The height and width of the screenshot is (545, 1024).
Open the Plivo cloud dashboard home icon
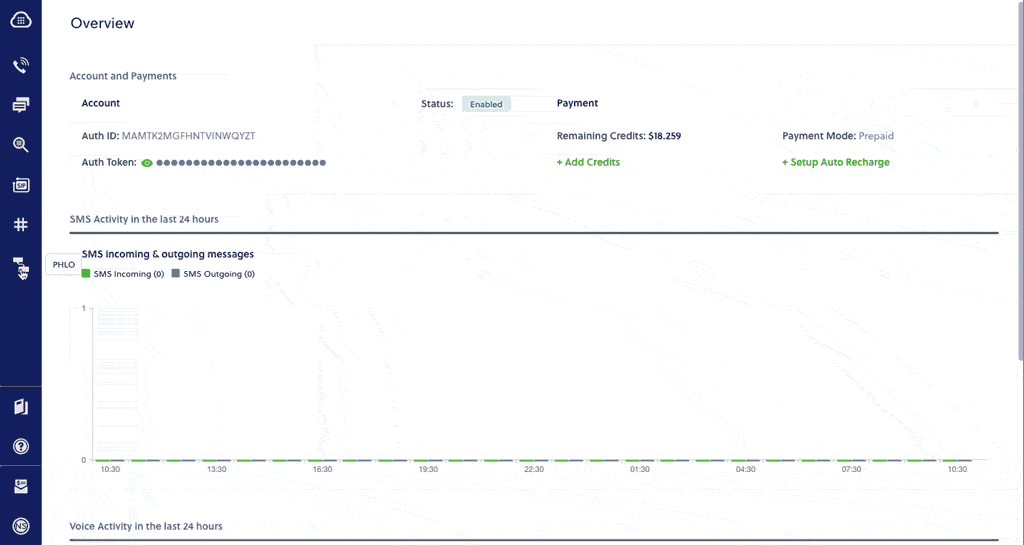20,19
